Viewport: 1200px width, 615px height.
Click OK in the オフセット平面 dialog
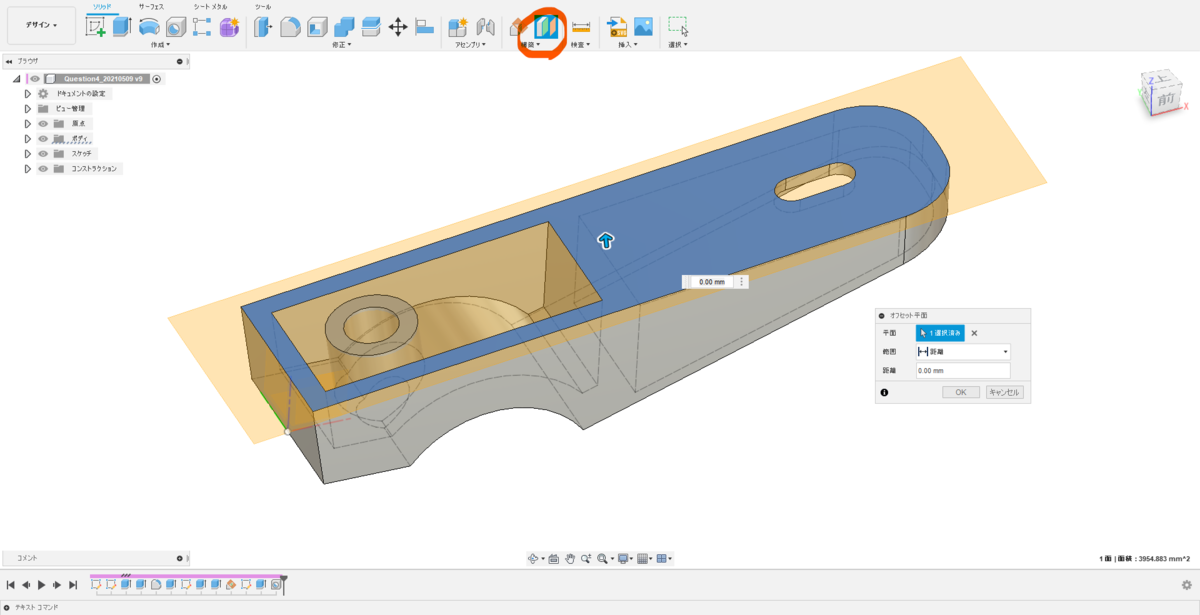click(960, 392)
